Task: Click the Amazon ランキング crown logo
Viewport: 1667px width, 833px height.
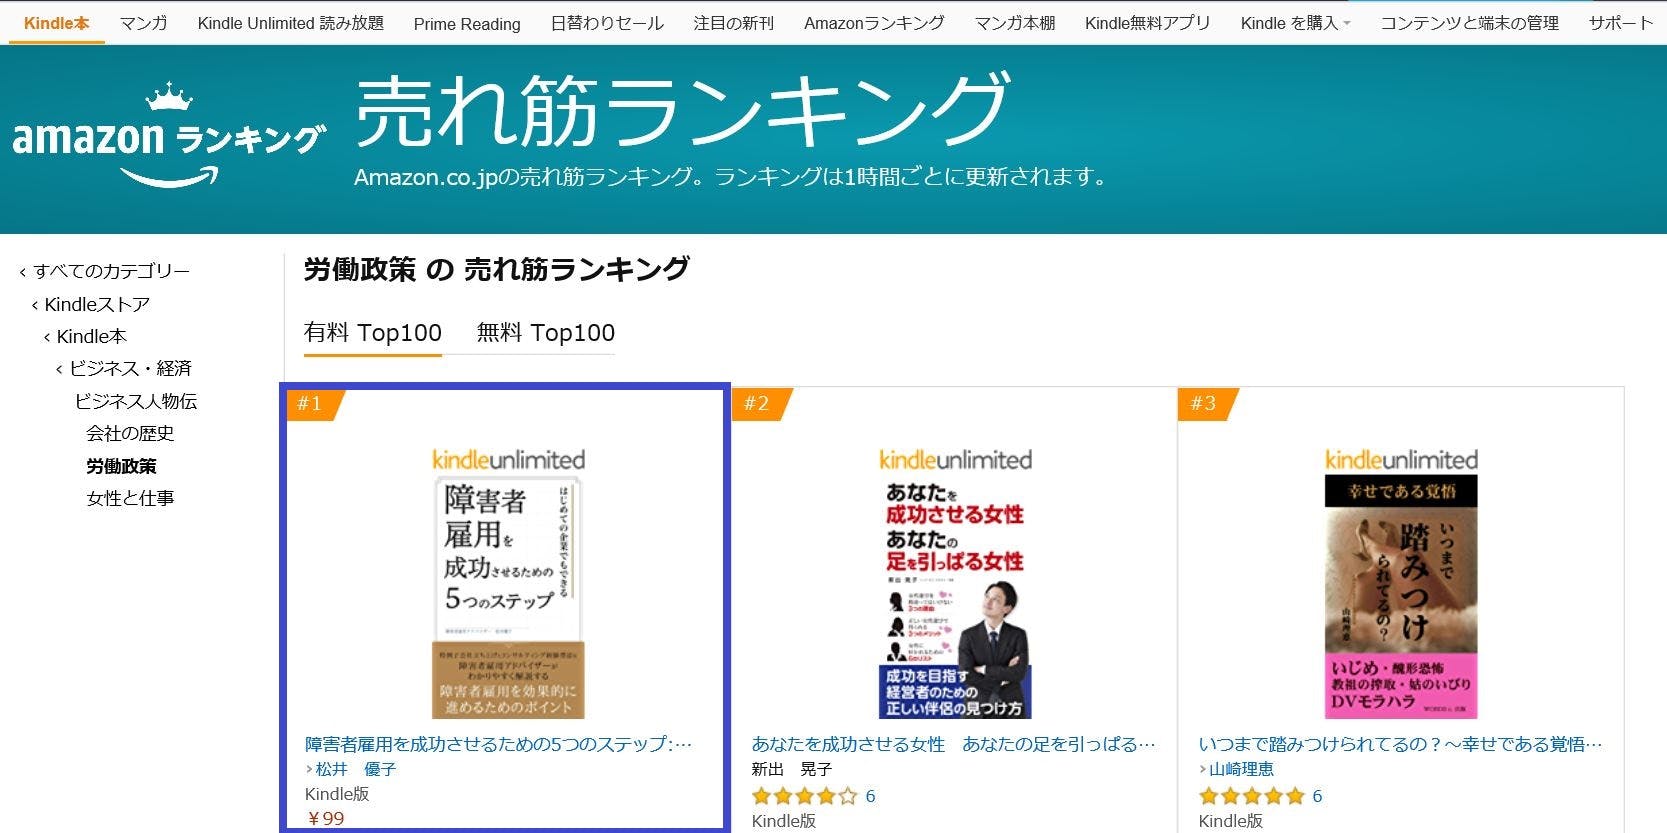Action: coord(168,136)
